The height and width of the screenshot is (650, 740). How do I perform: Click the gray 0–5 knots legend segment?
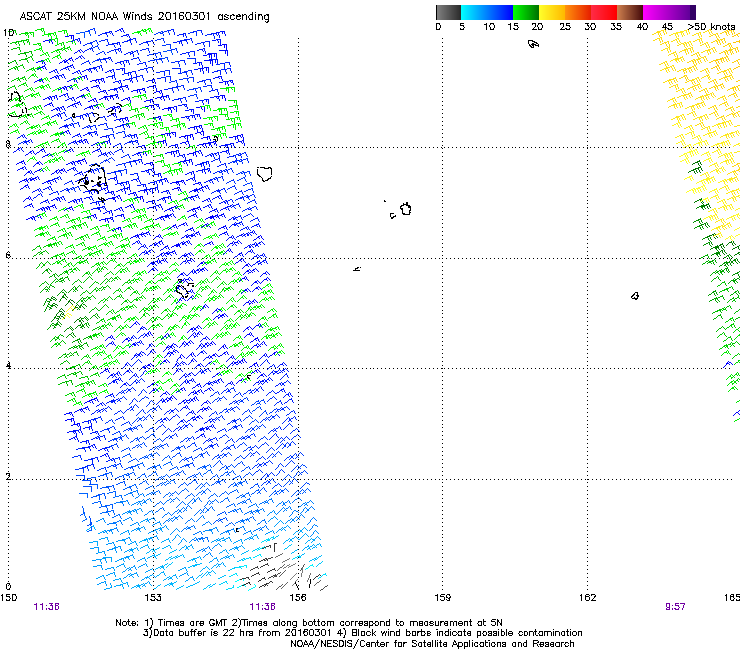pos(448,12)
